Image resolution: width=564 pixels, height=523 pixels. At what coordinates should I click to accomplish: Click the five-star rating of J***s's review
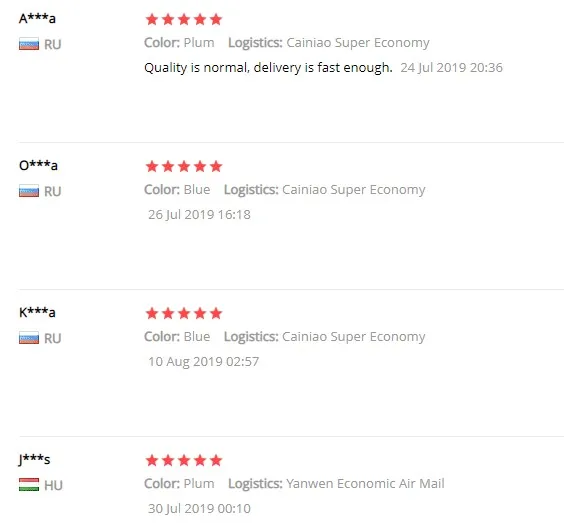(184, 460)
